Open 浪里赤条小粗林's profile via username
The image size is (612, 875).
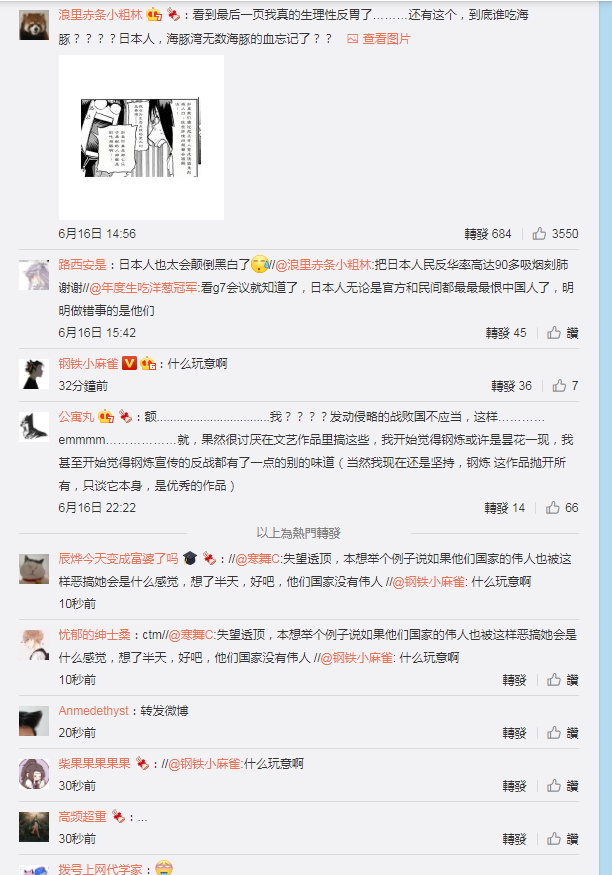(100, 15)
